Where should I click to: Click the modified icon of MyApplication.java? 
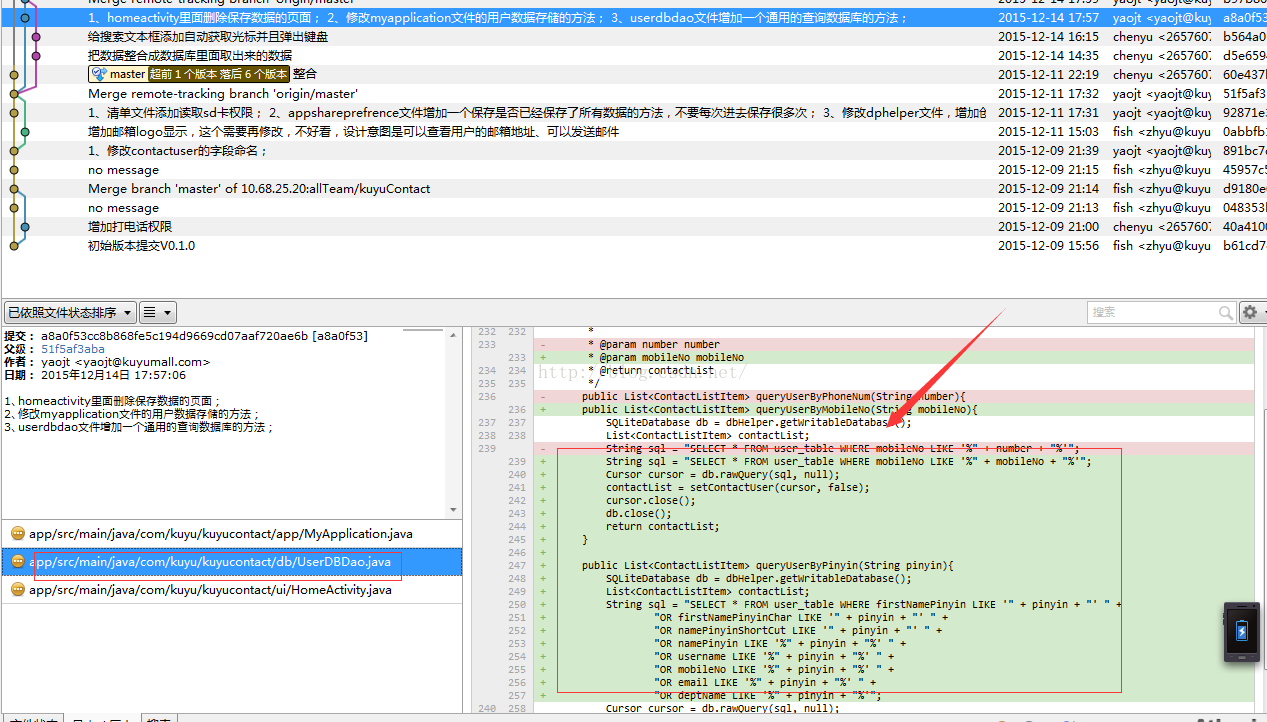tap(17, 534)
